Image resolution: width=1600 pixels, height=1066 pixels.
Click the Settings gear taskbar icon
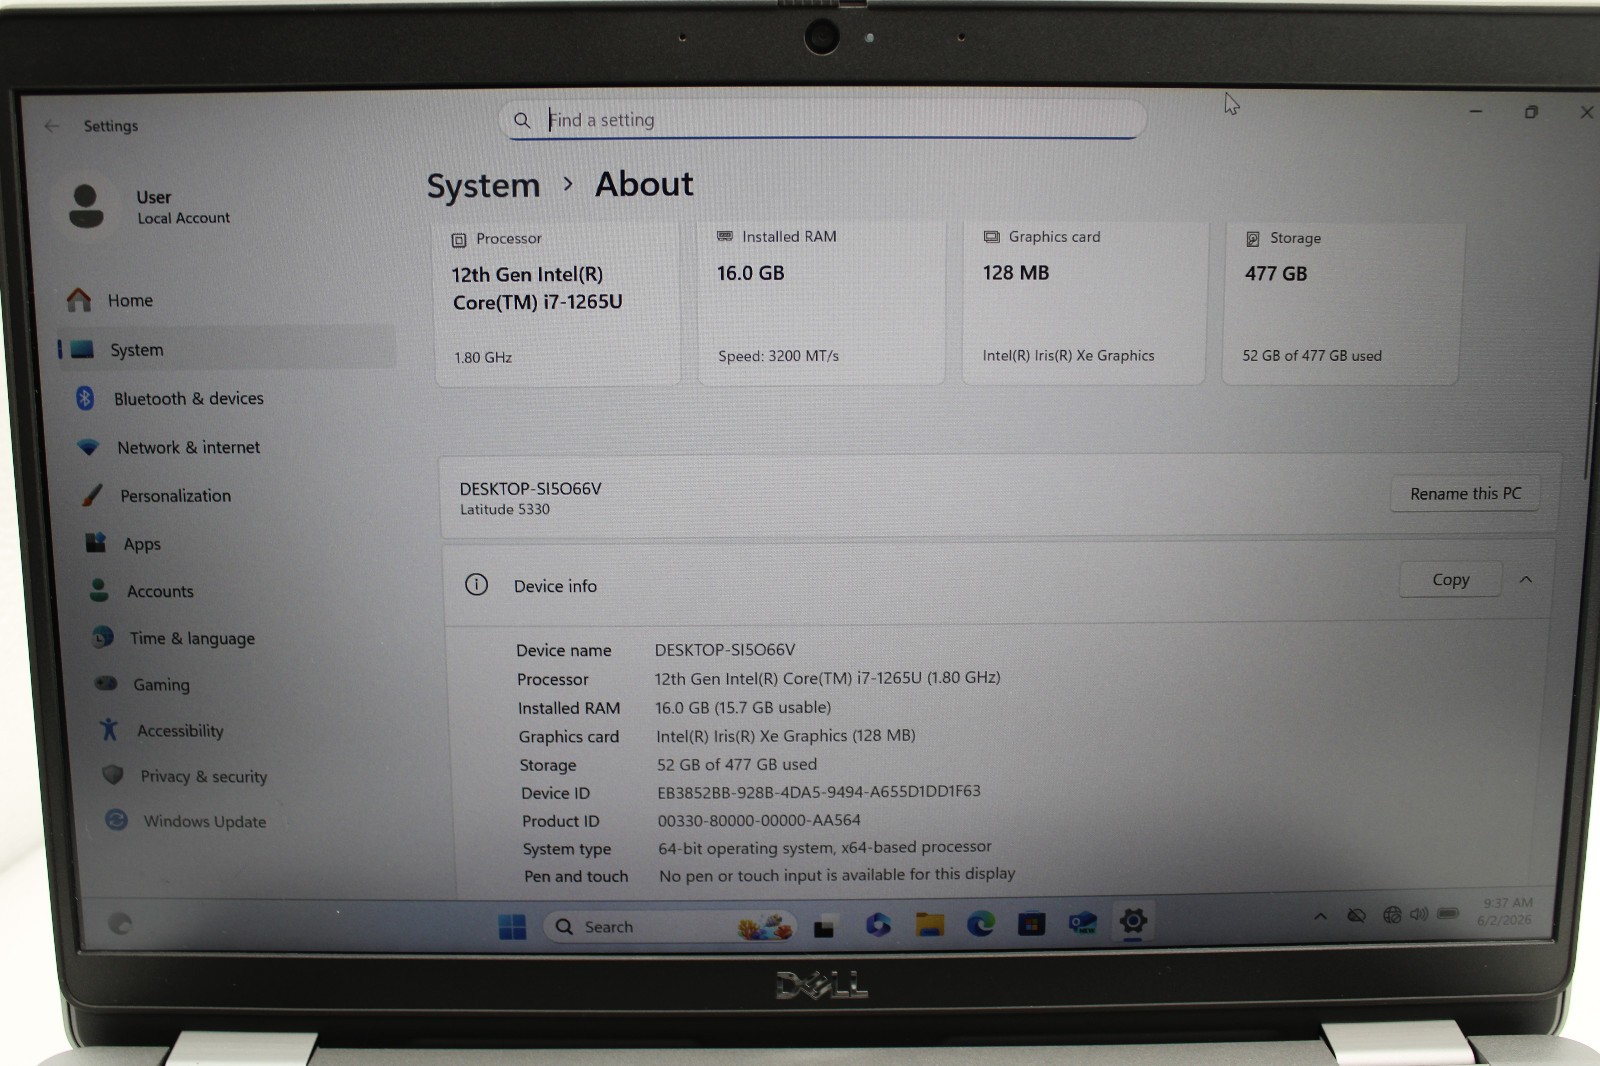(1132, 921)
